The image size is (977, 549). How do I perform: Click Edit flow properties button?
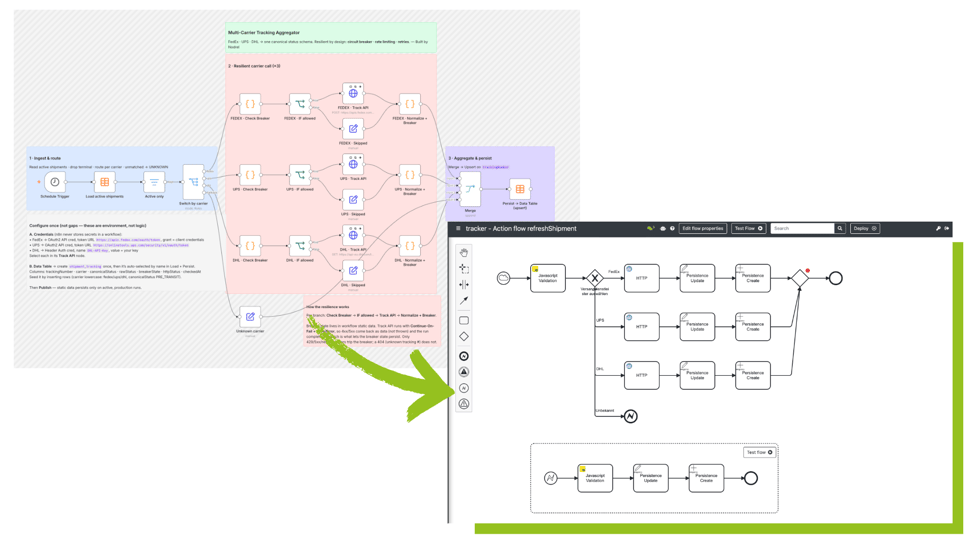pyautogui.click(x=703, y=229)
